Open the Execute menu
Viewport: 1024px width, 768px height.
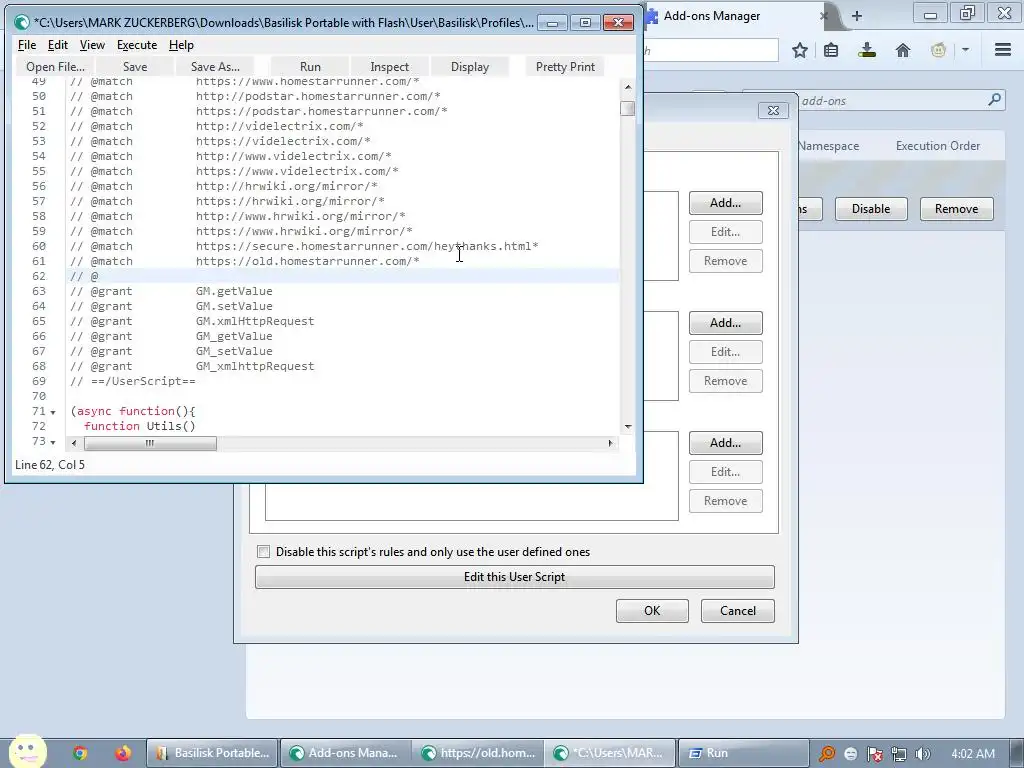tap(136, 45)
